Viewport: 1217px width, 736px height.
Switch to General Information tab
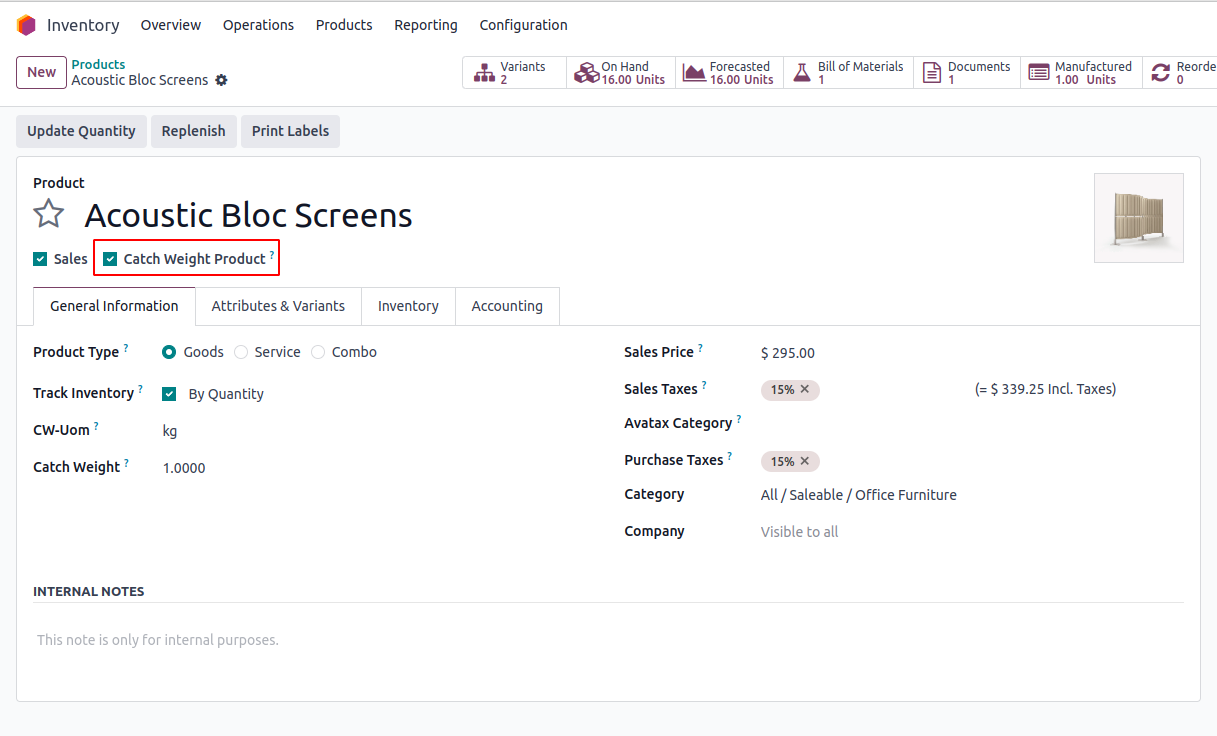114,306
